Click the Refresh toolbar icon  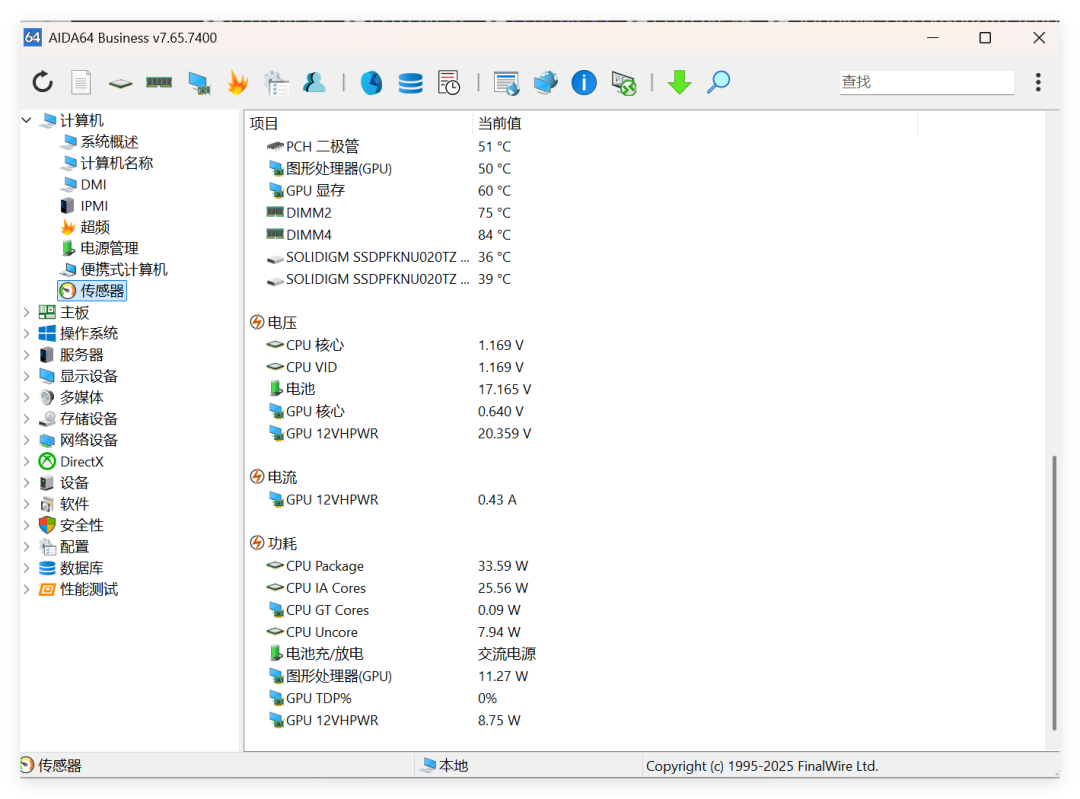43,82
